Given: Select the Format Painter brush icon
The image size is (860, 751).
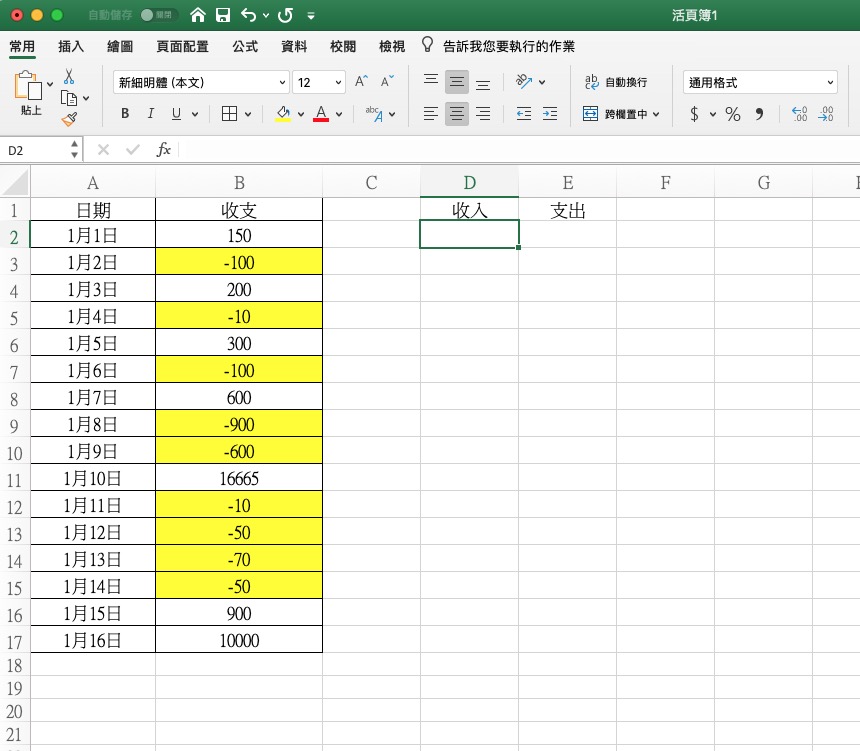Looking at the screenshot, I should click(x=69, y=119).
